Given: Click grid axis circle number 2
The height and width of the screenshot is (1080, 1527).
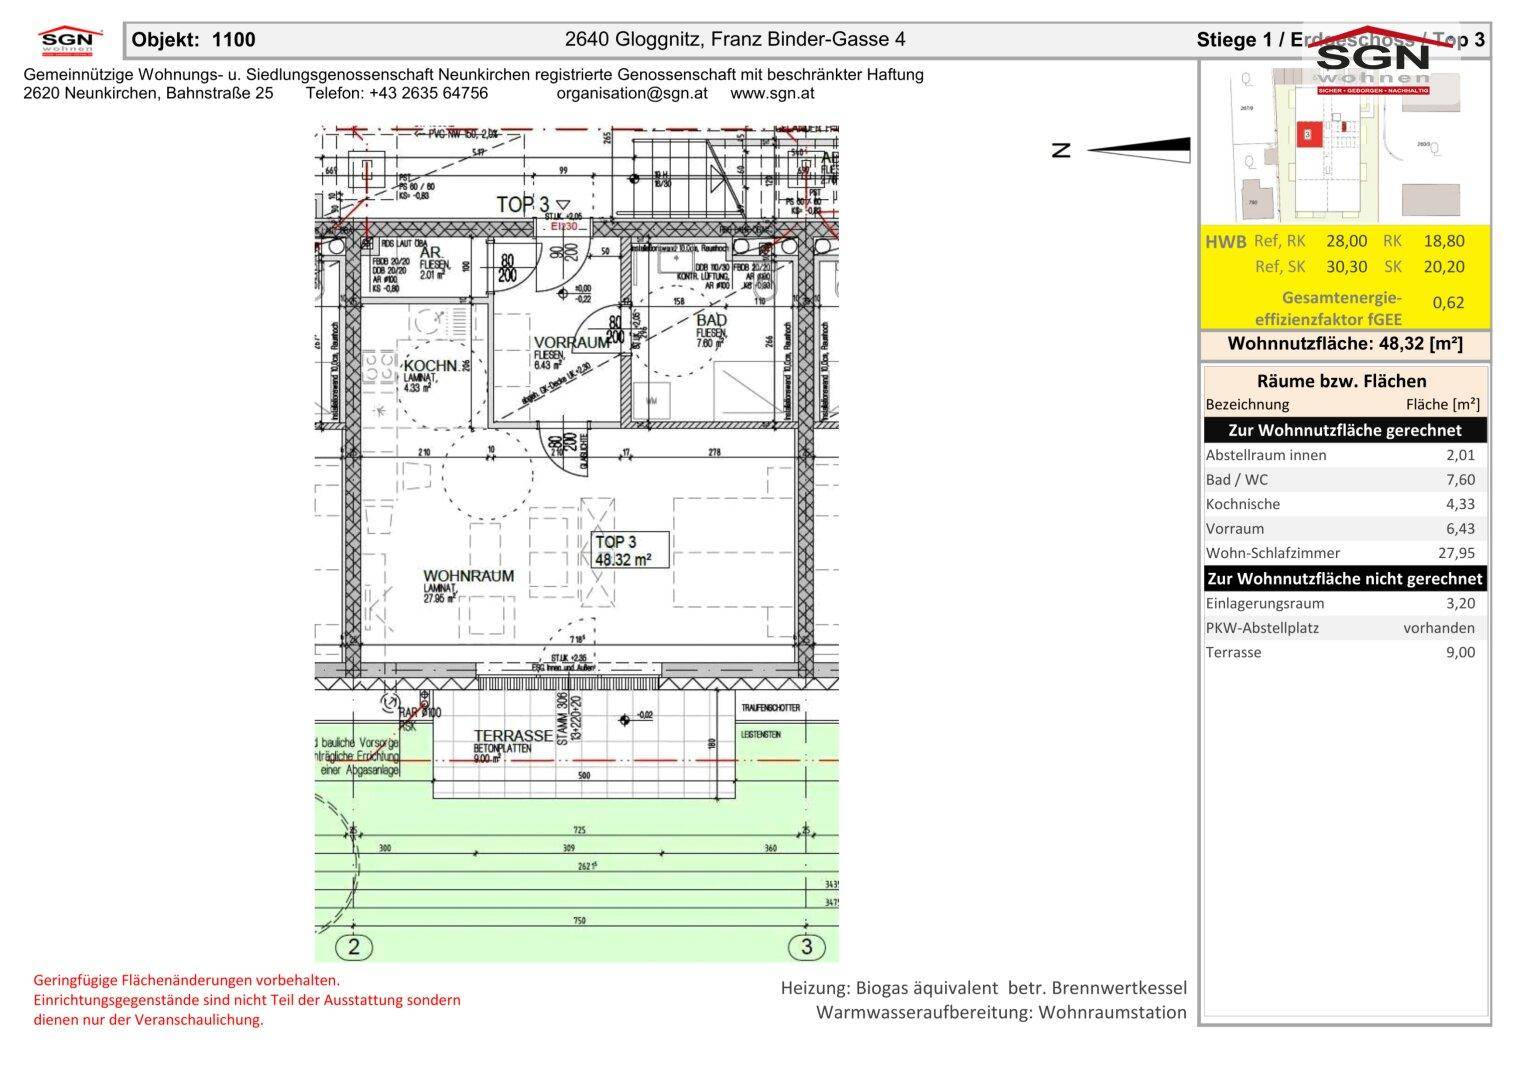Looking at the screenshot, I should (353, 946).
